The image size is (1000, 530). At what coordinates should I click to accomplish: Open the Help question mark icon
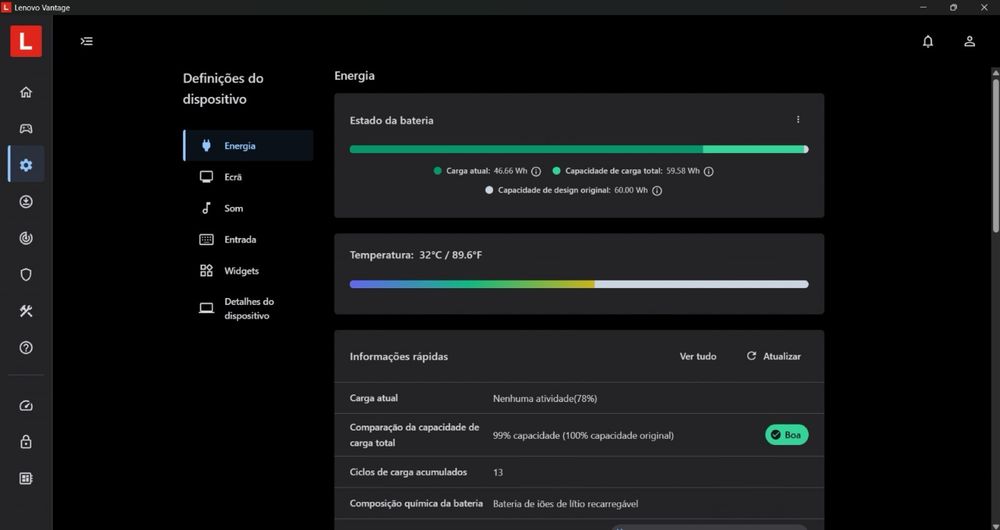pyautogui.click(x=26, y=348)
